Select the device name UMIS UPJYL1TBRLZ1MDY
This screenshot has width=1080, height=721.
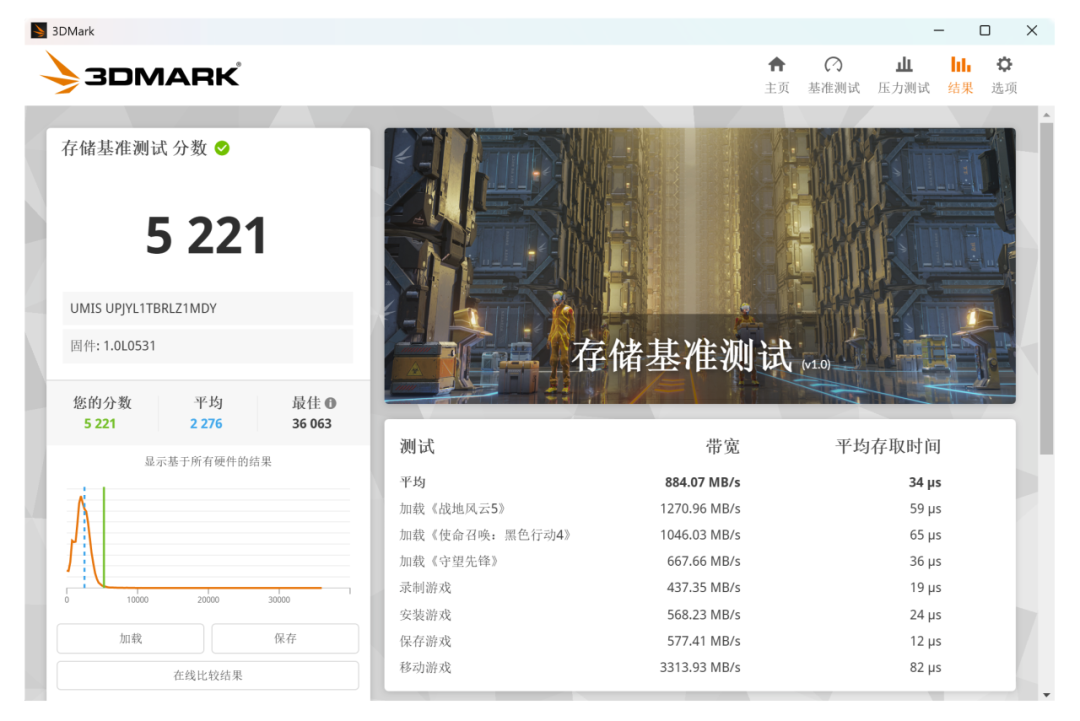pyautogui.click(x=143, y=309)
